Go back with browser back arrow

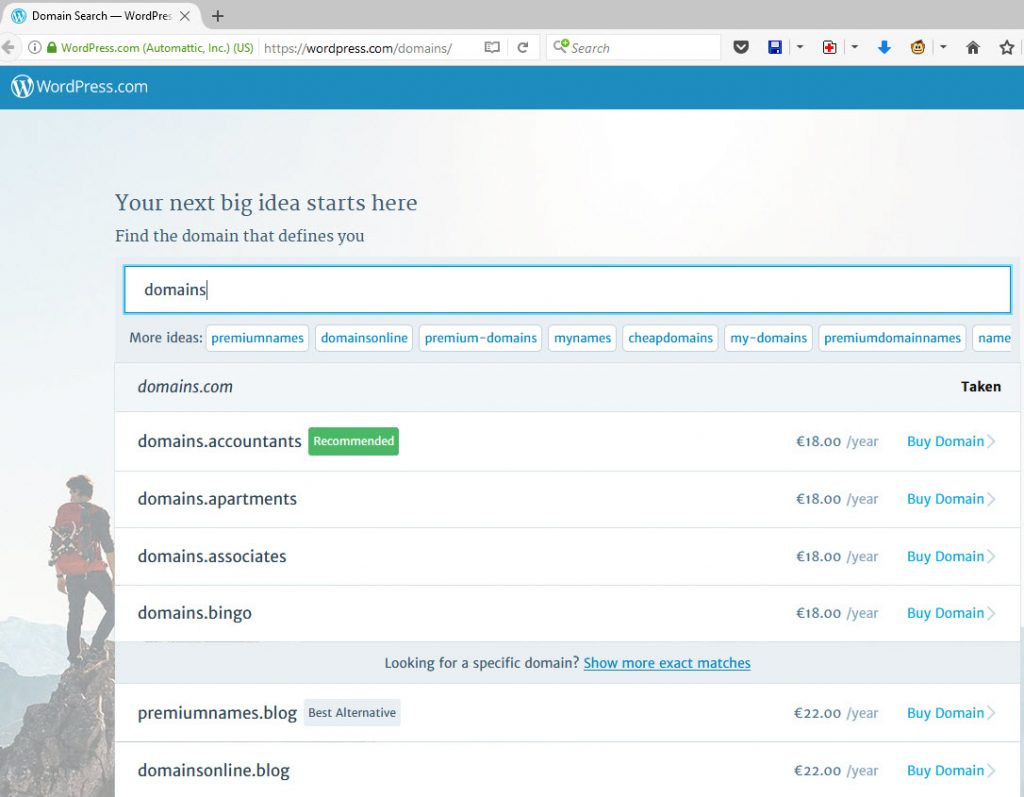pos(7,47)
